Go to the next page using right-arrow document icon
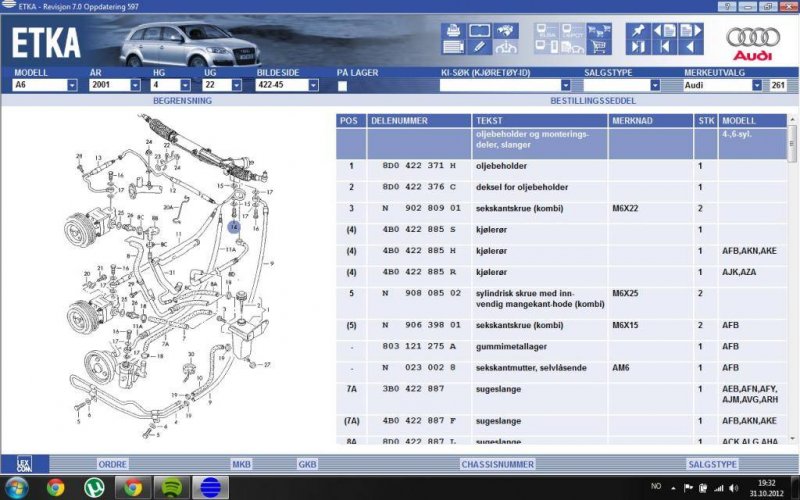The height and width of the screenshot is (500, 800). pos(689,30)
